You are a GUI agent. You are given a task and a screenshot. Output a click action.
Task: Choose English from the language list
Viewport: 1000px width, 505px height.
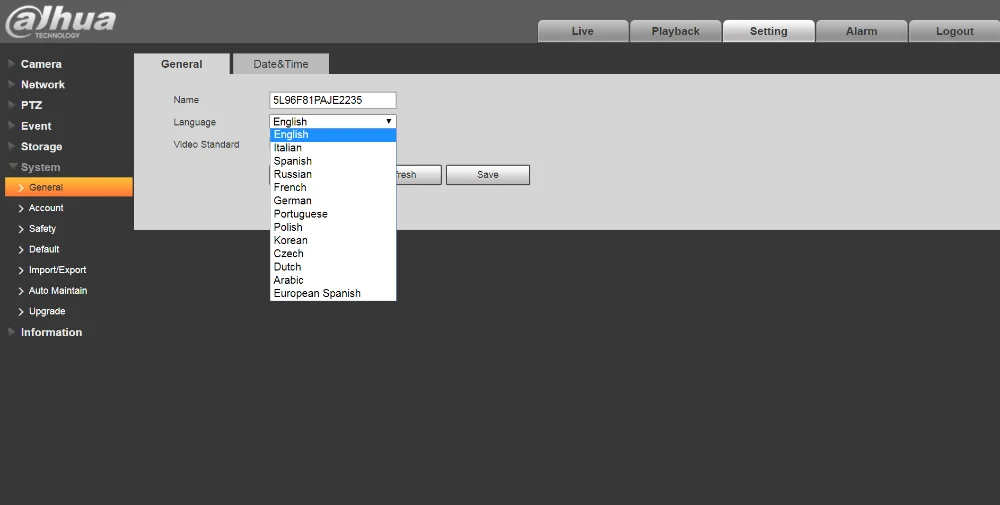[333, 135]
